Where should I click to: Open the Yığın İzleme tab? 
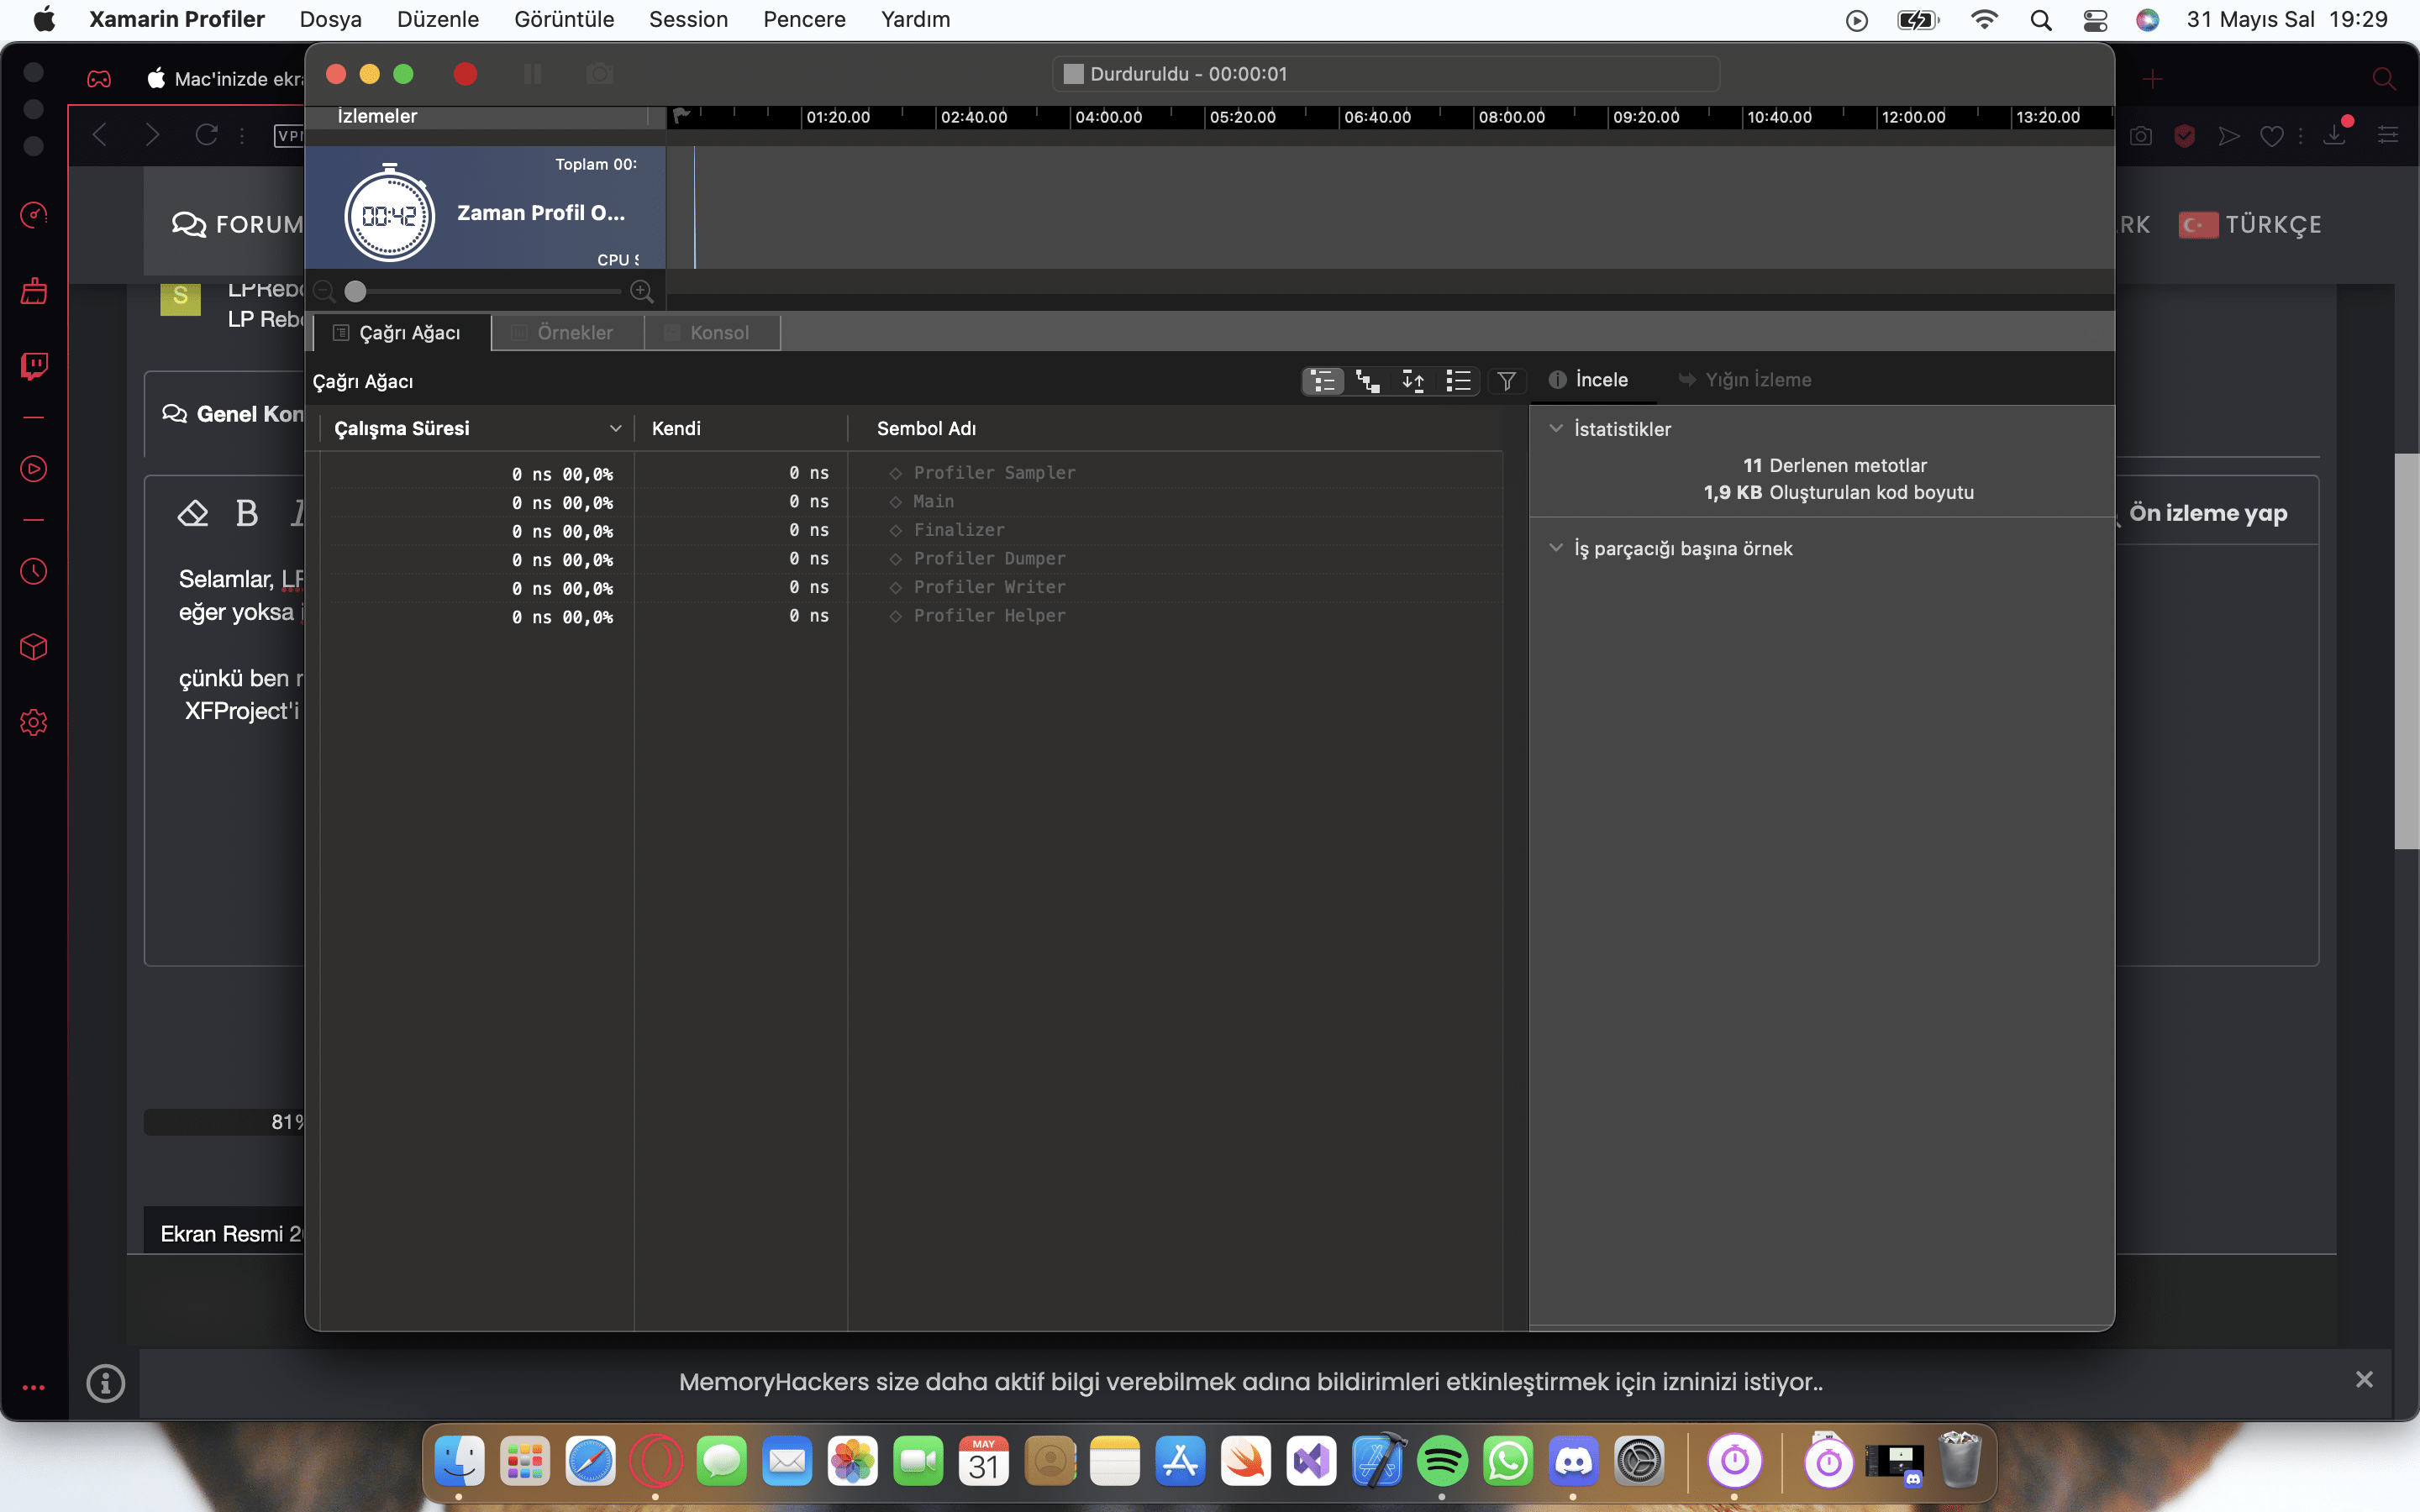click(x=1745, y=380)
